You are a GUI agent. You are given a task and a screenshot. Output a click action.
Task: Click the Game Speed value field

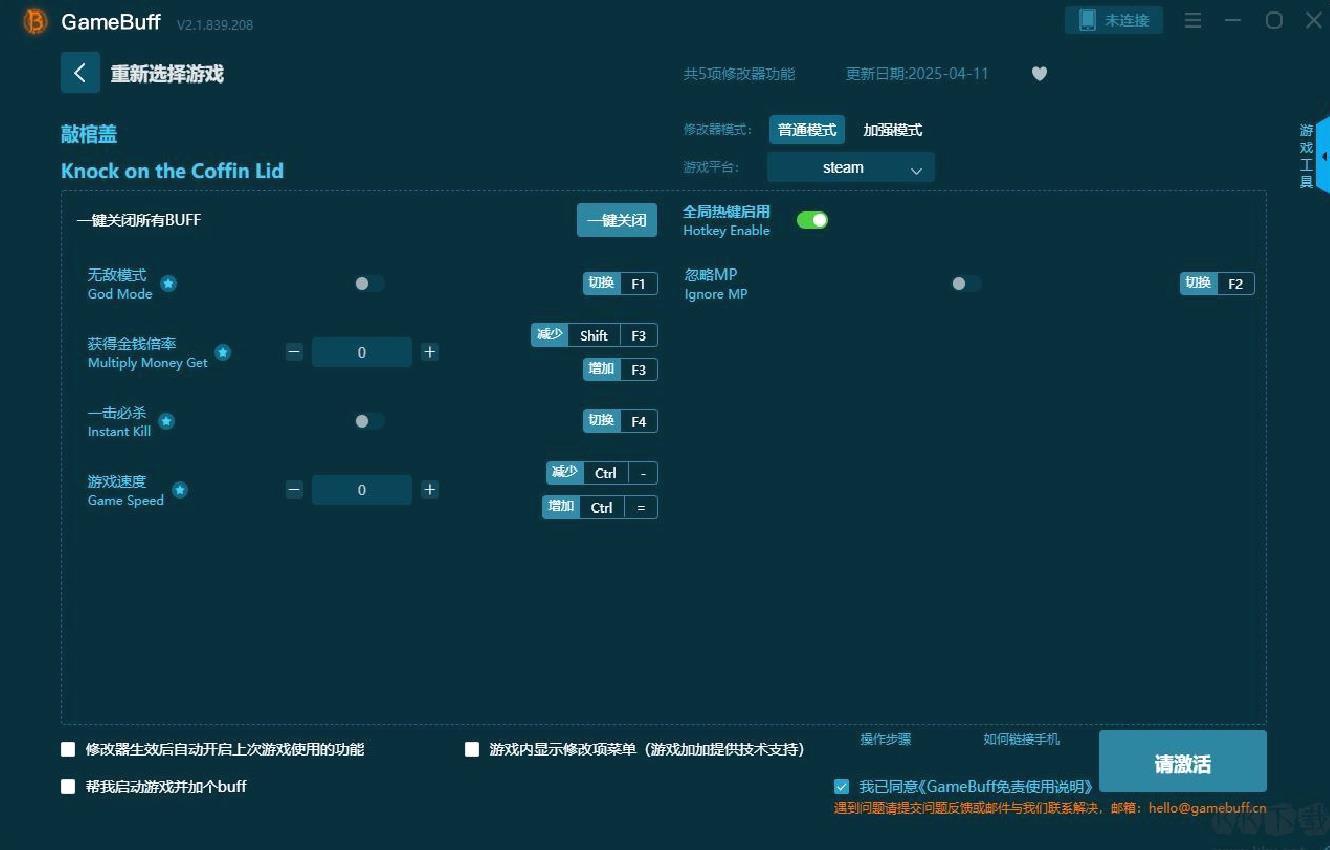point(362,490)
